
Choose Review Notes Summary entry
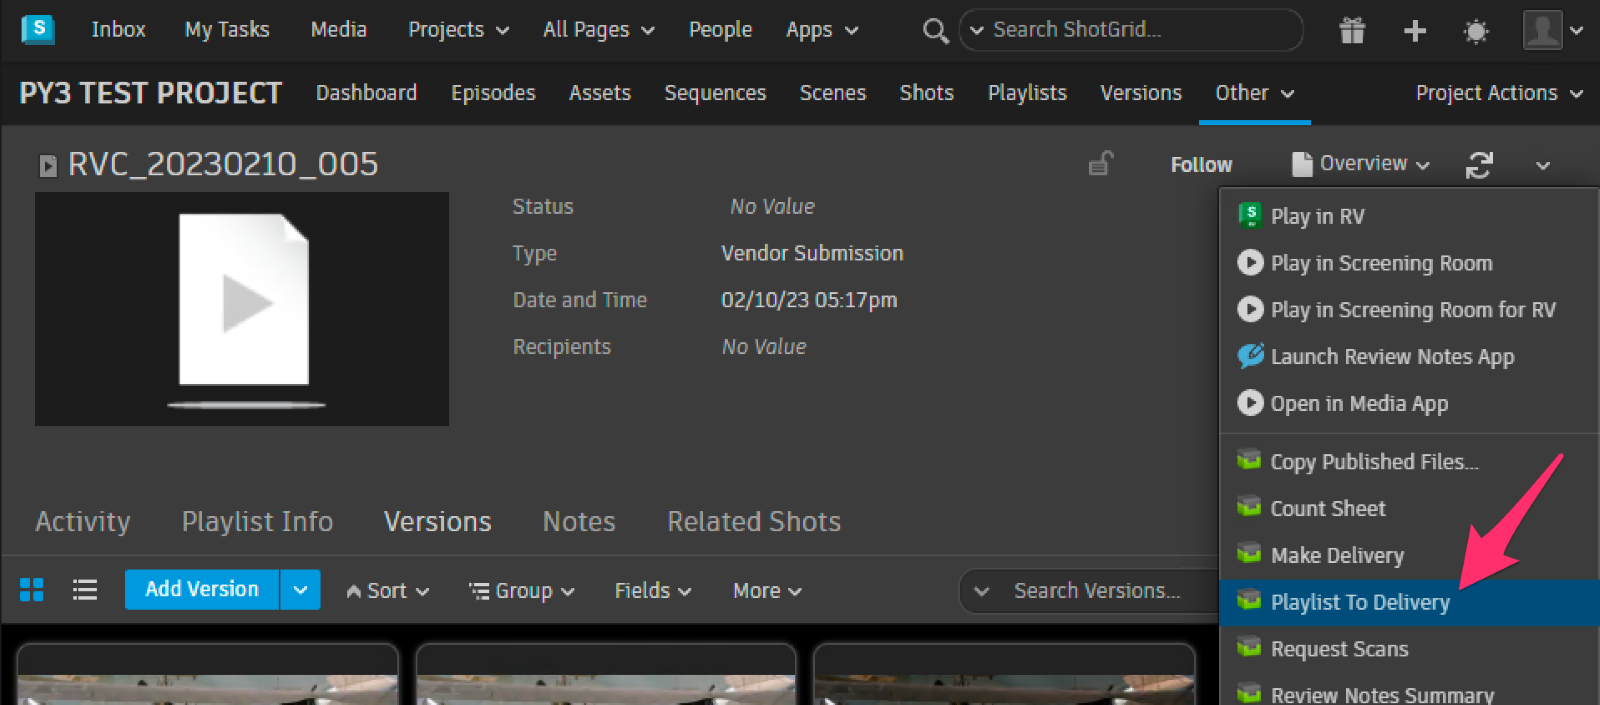(x=1409, y=692)
